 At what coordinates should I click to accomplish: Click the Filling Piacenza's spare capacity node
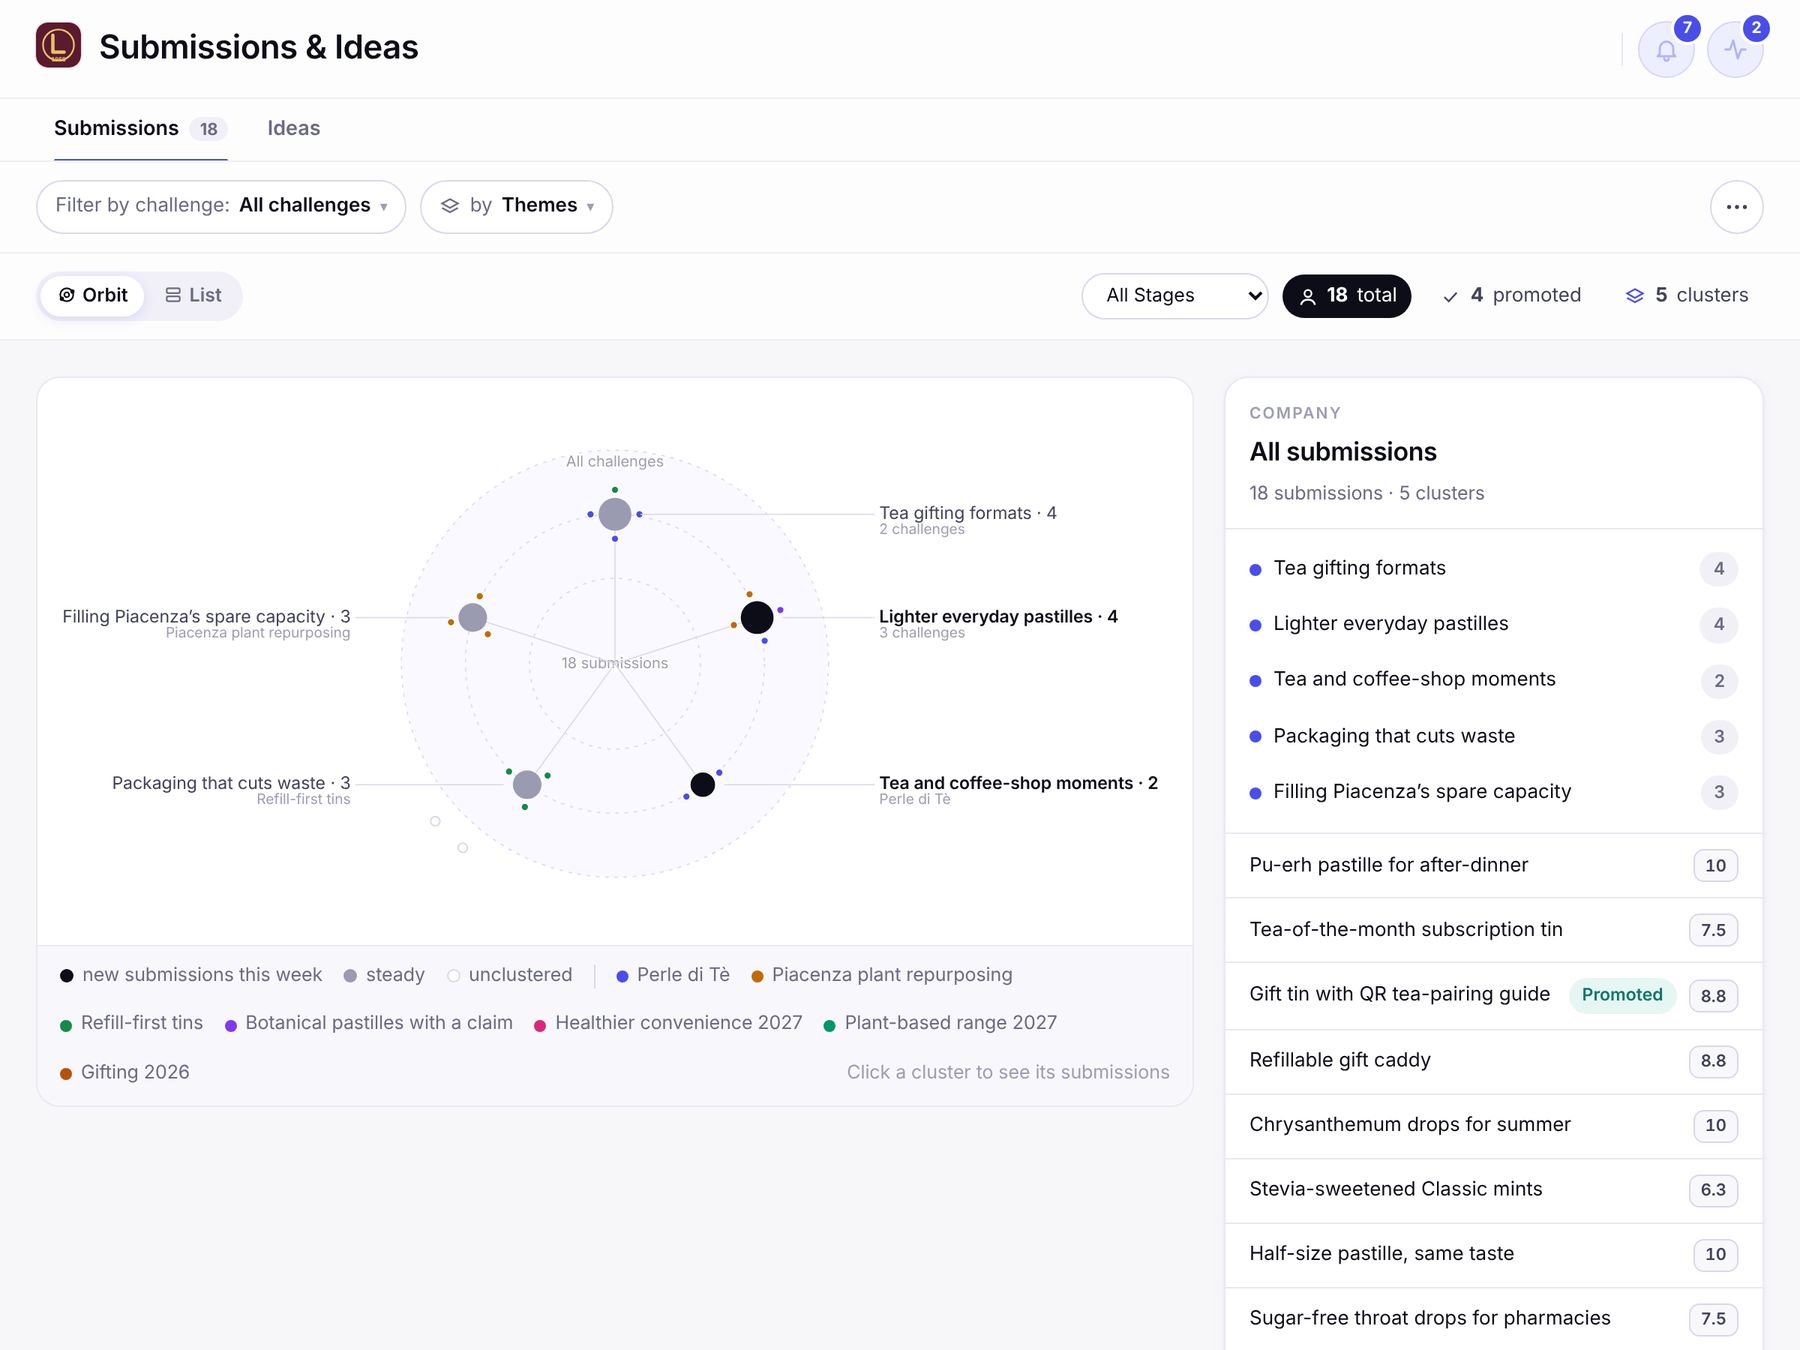[x=473, y=618]
